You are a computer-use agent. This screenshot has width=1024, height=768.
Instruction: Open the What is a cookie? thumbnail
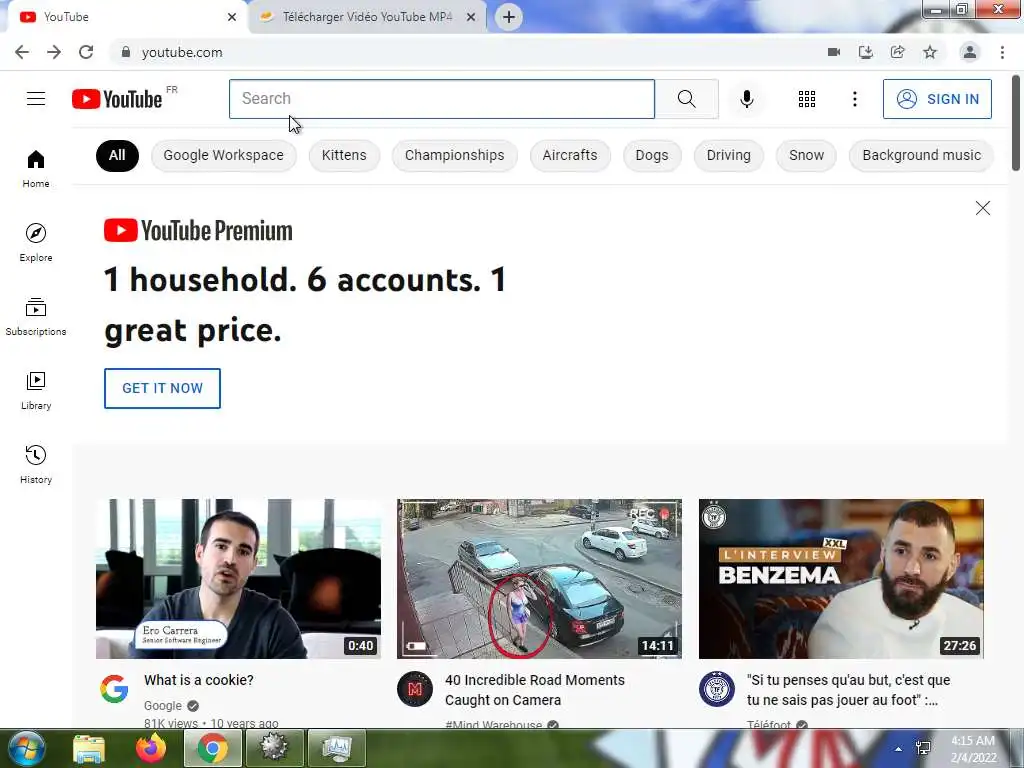click(x=238, y=579)
